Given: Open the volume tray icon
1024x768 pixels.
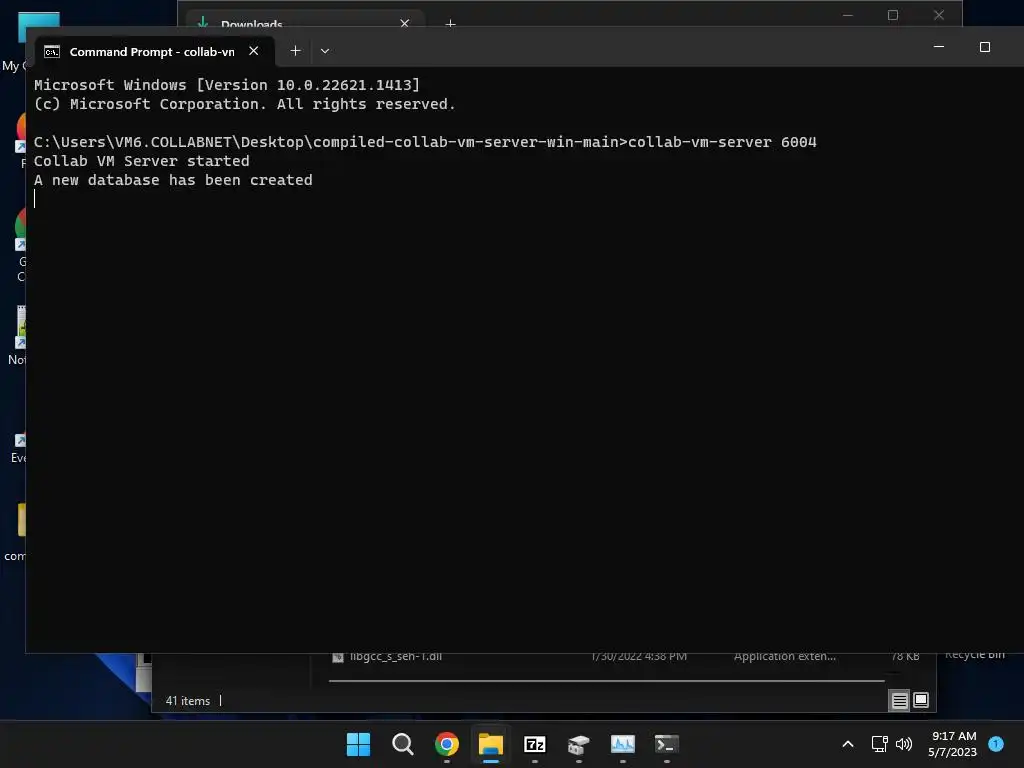Looking at the screenshot, I should point(904,744).
